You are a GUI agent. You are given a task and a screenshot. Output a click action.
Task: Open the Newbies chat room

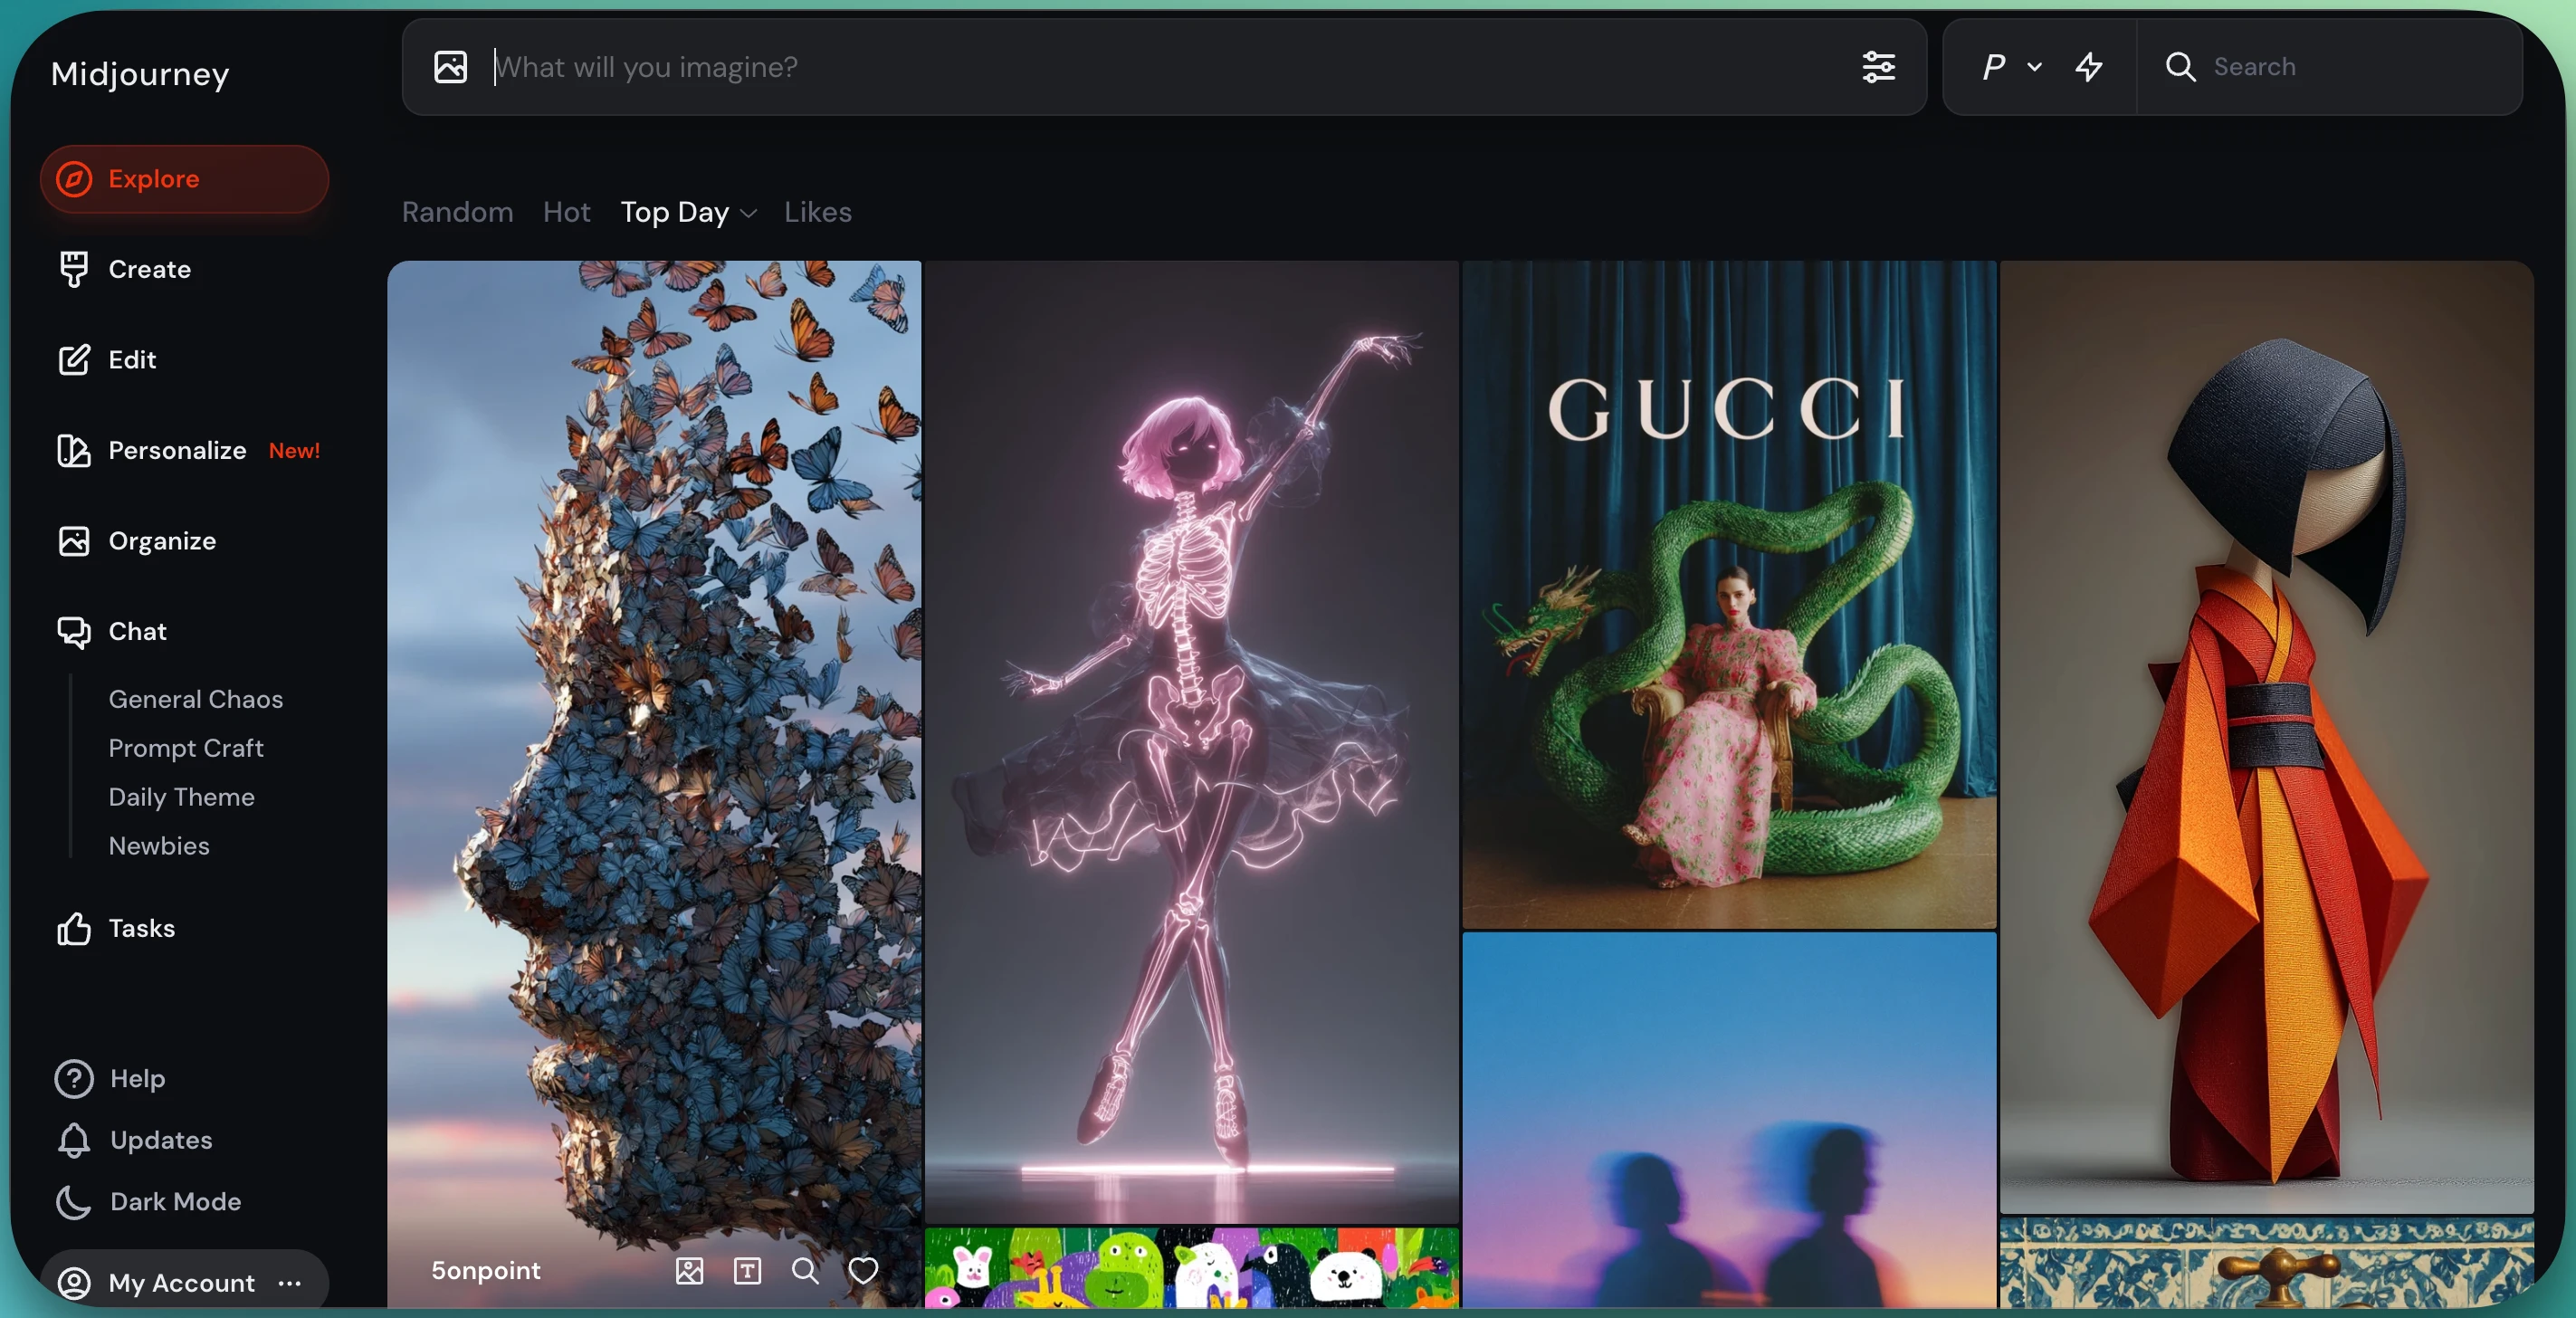click(159, 846)
